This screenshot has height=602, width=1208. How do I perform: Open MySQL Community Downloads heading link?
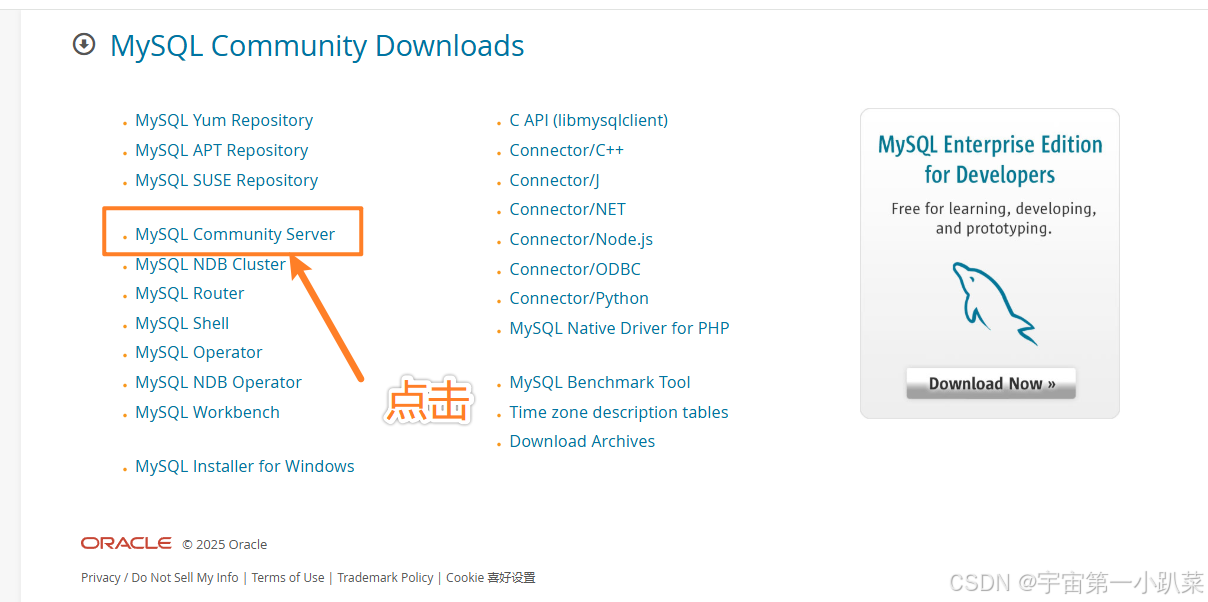[317, 46]
